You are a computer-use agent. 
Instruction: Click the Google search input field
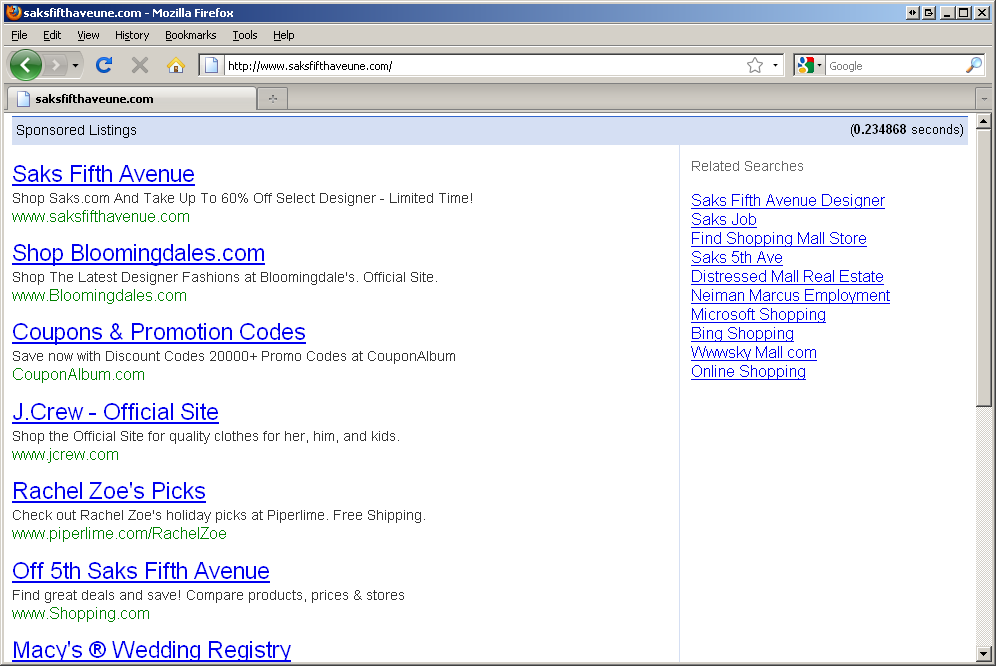tap(894, 65)
